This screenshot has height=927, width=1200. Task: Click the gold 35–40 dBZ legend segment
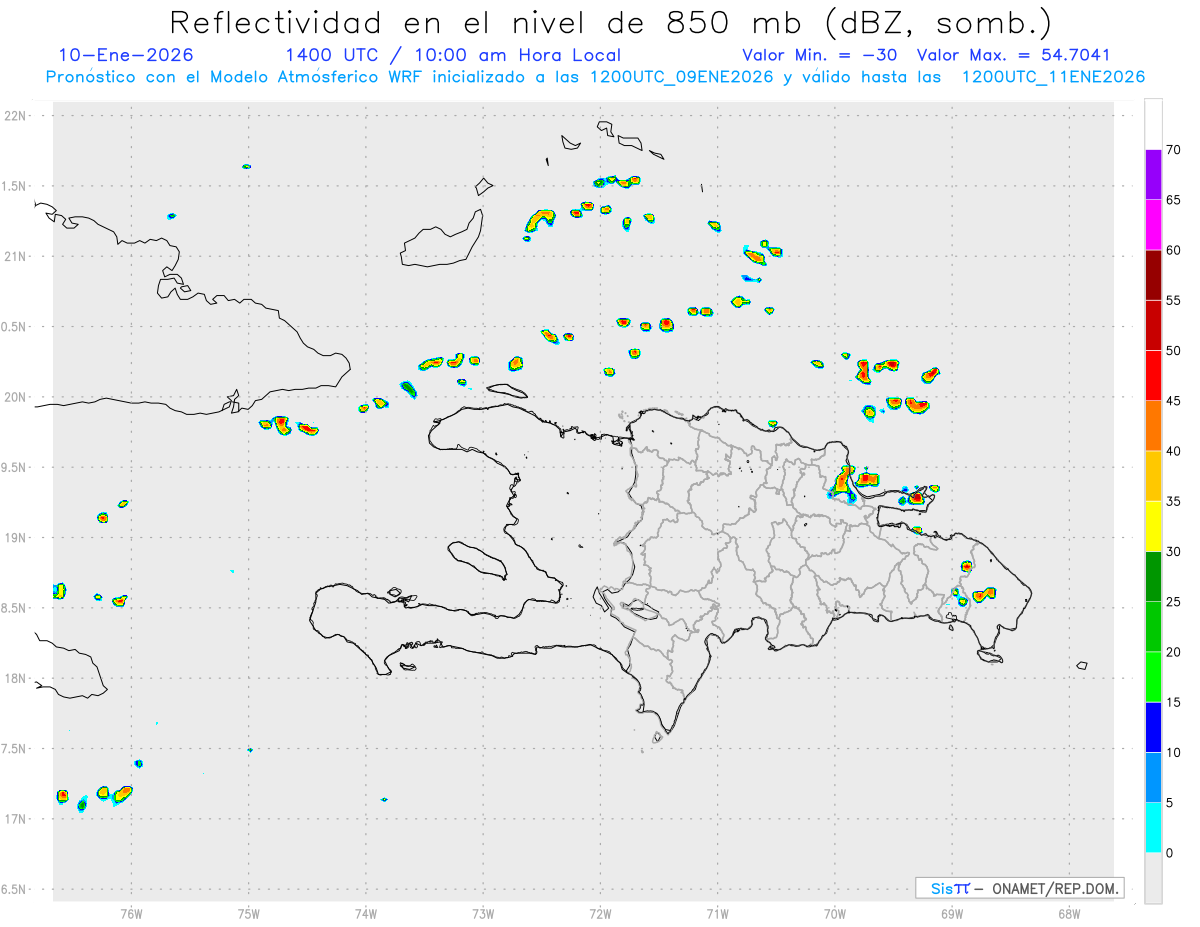tap(1153, 476)
